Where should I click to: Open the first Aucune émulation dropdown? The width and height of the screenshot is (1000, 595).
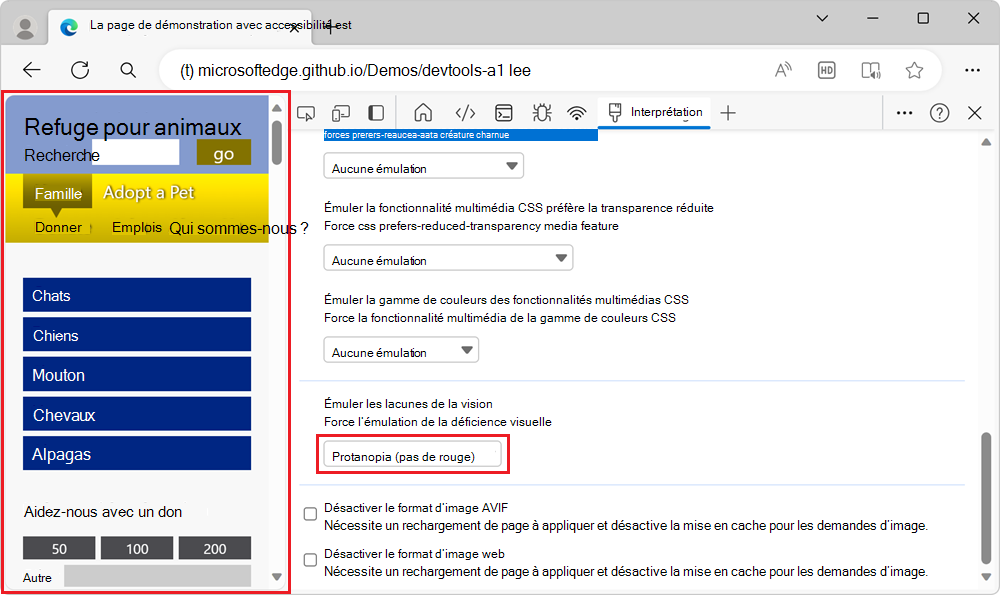422,165
